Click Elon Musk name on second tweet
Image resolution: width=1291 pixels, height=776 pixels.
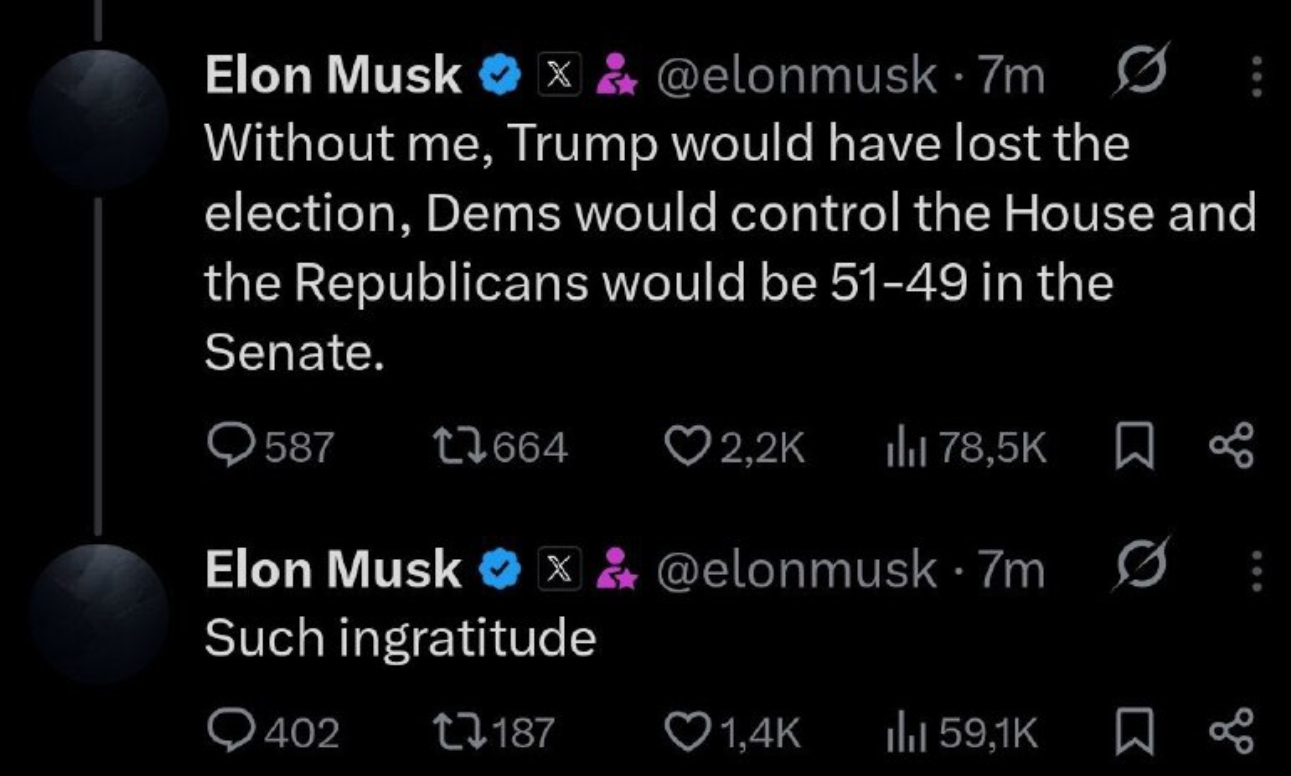pos(332,570)
